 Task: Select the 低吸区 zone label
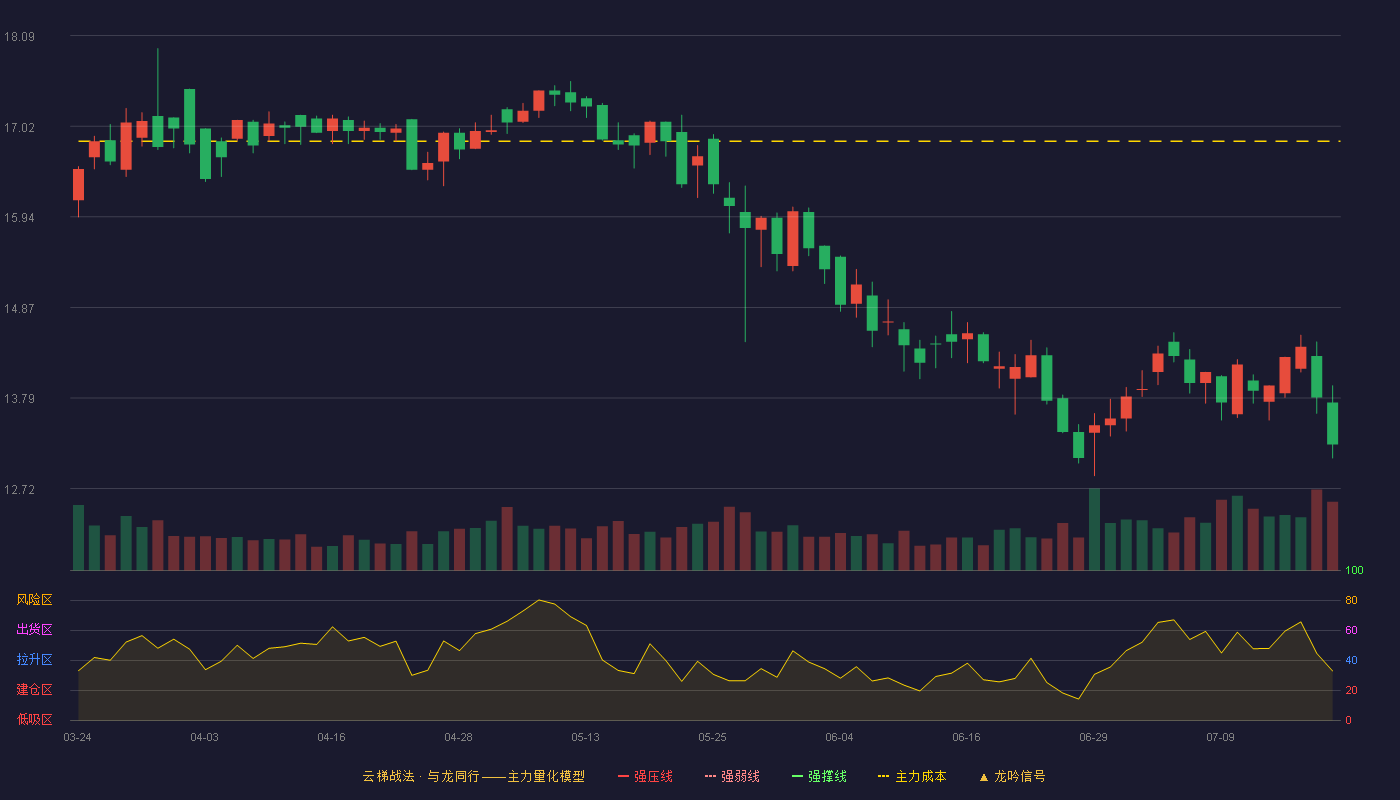[34, 720]
